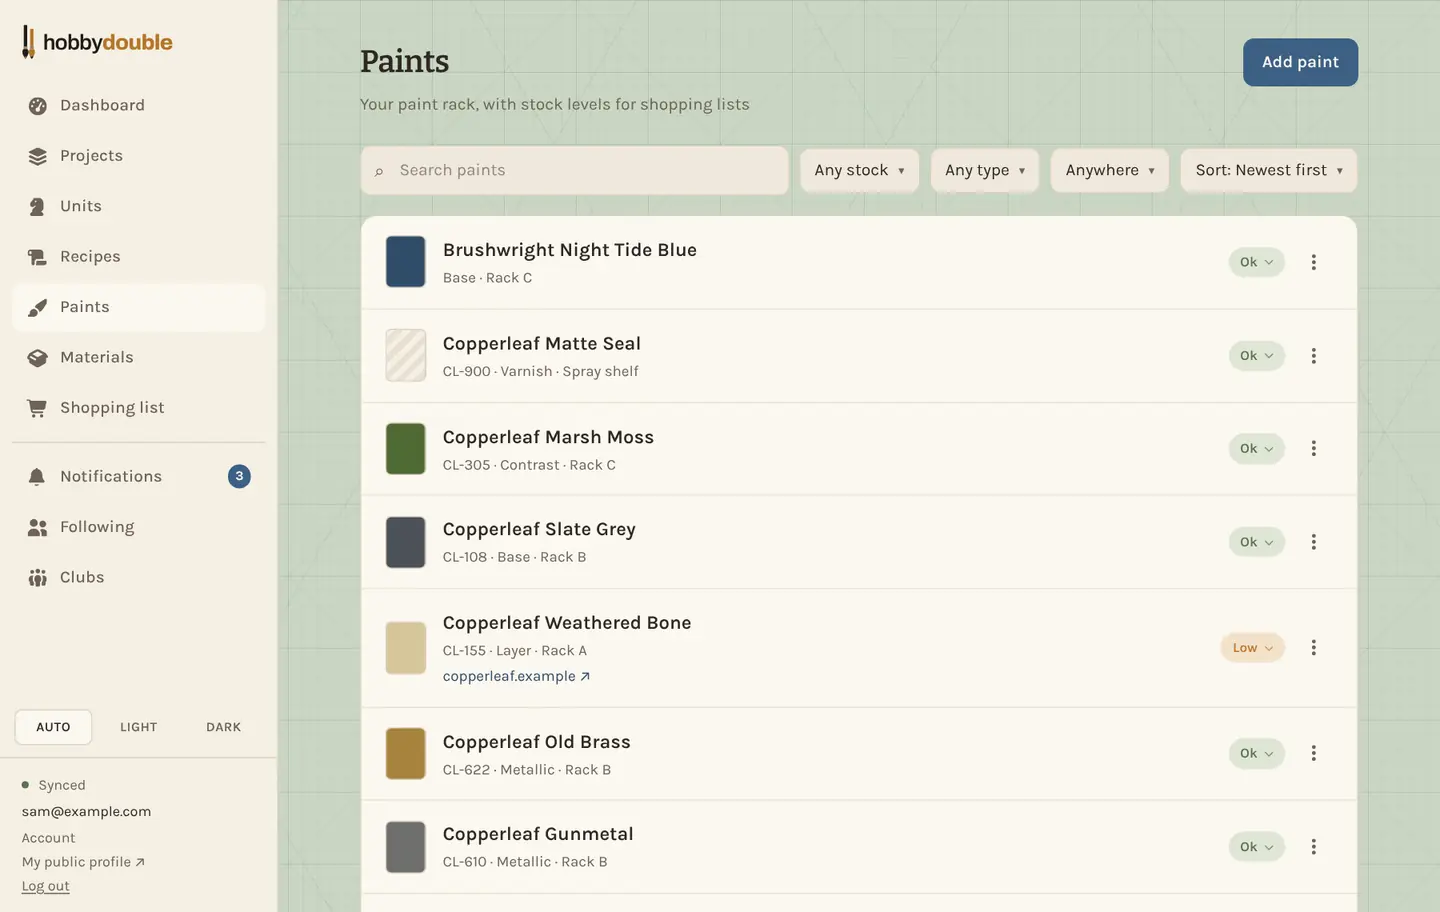This screenshot has width=1440, height=912.
Task: Open the Materials sidebar item
Action: click(x=139, y=358)
